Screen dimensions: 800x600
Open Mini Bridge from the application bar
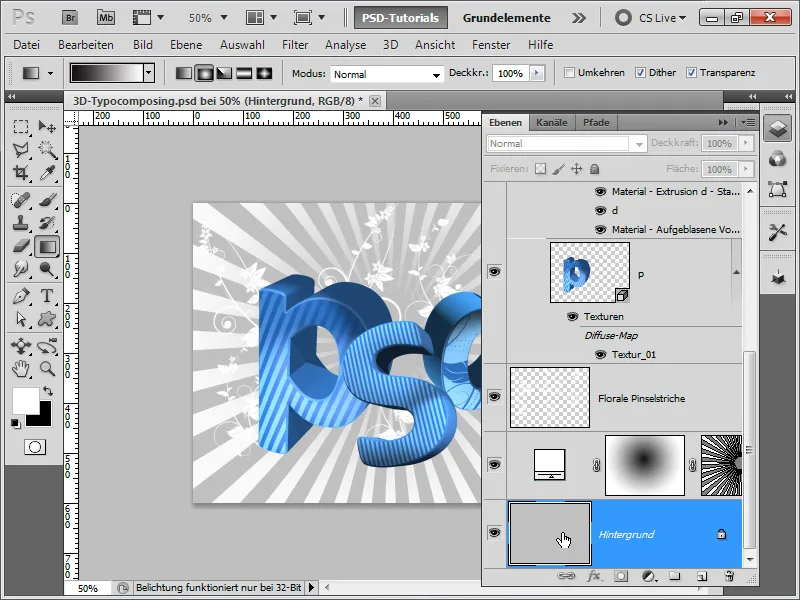click(106, 18)
